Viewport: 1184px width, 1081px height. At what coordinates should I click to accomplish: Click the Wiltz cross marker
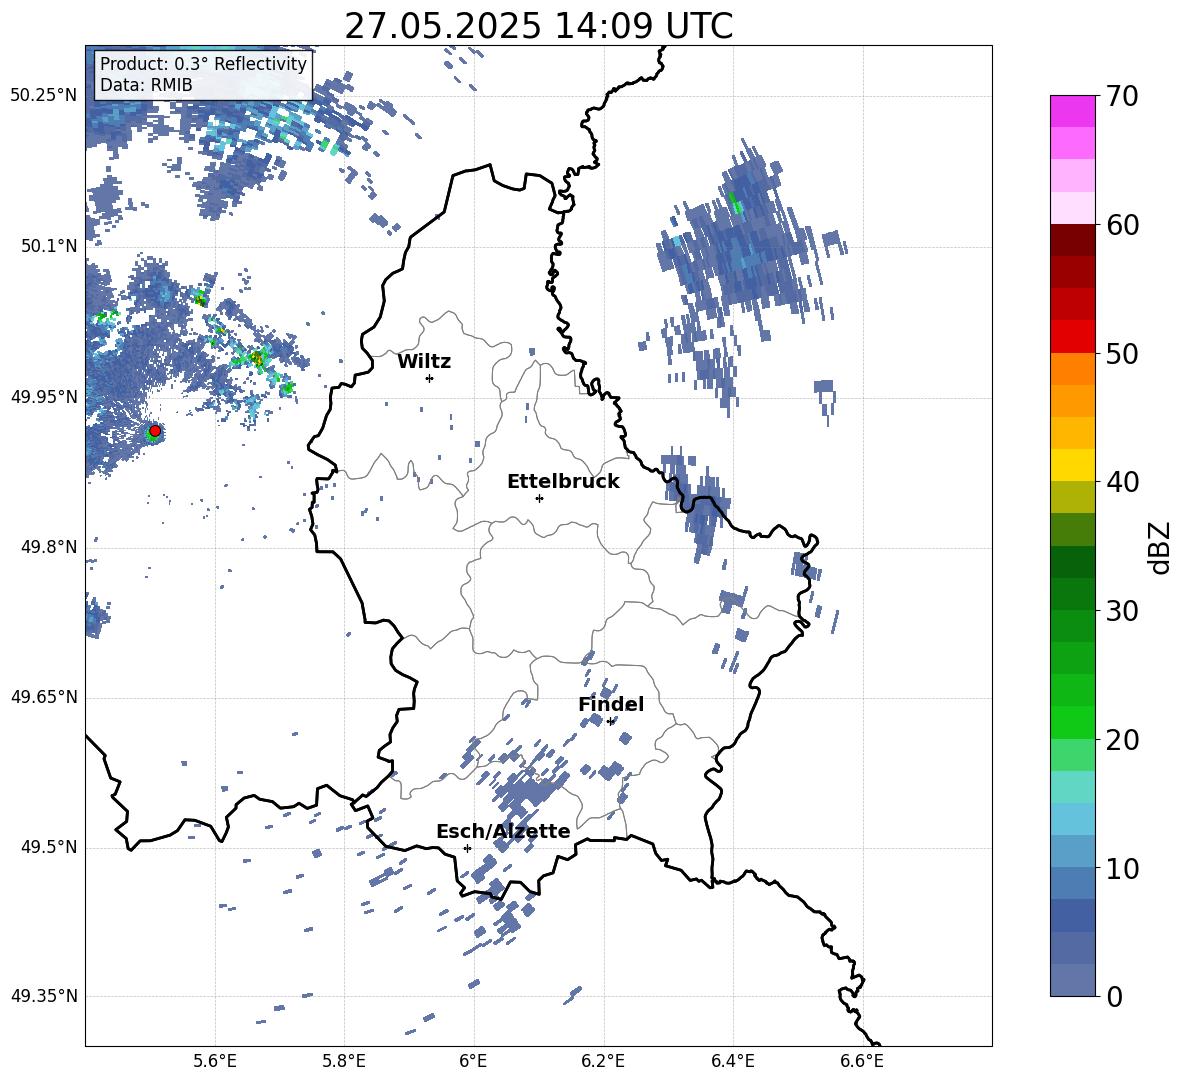pyautogui.click(x=429, y=378)
